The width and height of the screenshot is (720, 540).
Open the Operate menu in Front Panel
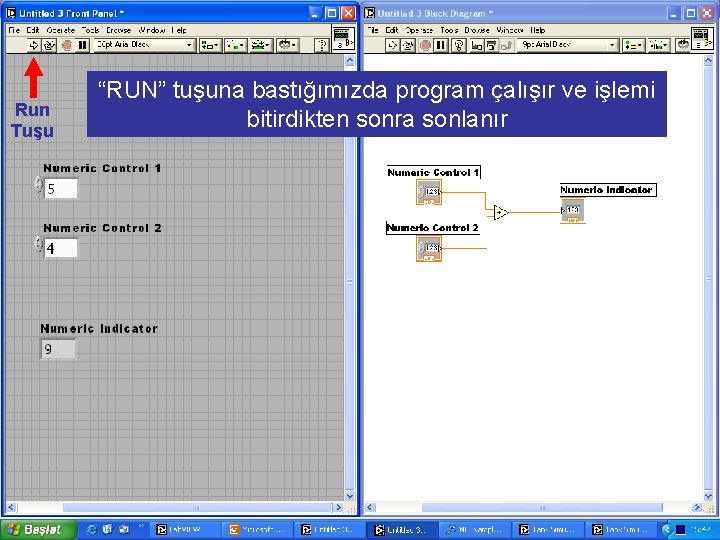[61, 30]
